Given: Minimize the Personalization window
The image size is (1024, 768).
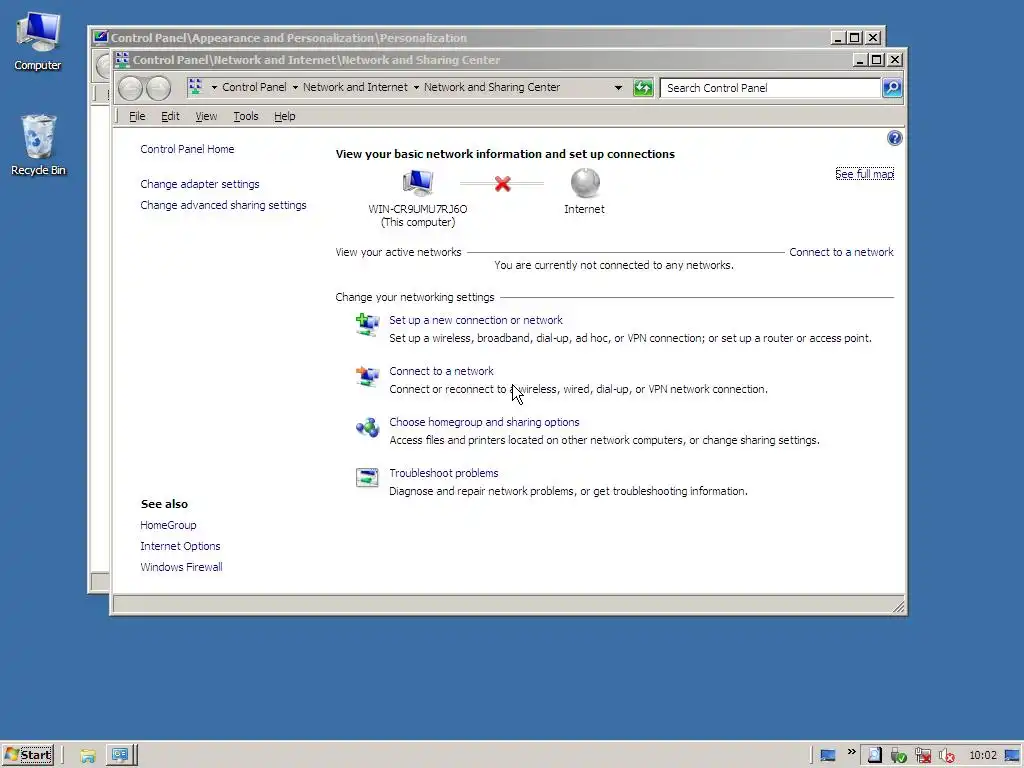Looking at the screenshot, I should pos(838,38).
